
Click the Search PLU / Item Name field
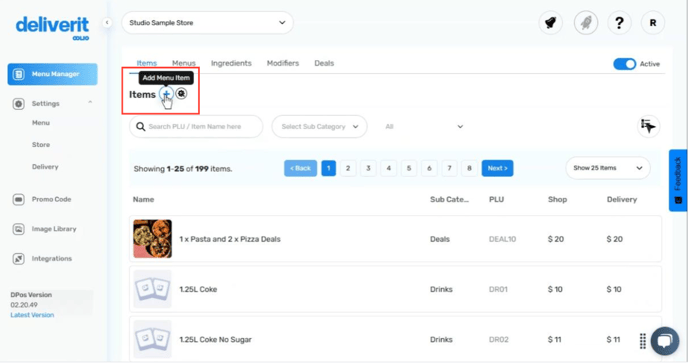pos(196,126)
